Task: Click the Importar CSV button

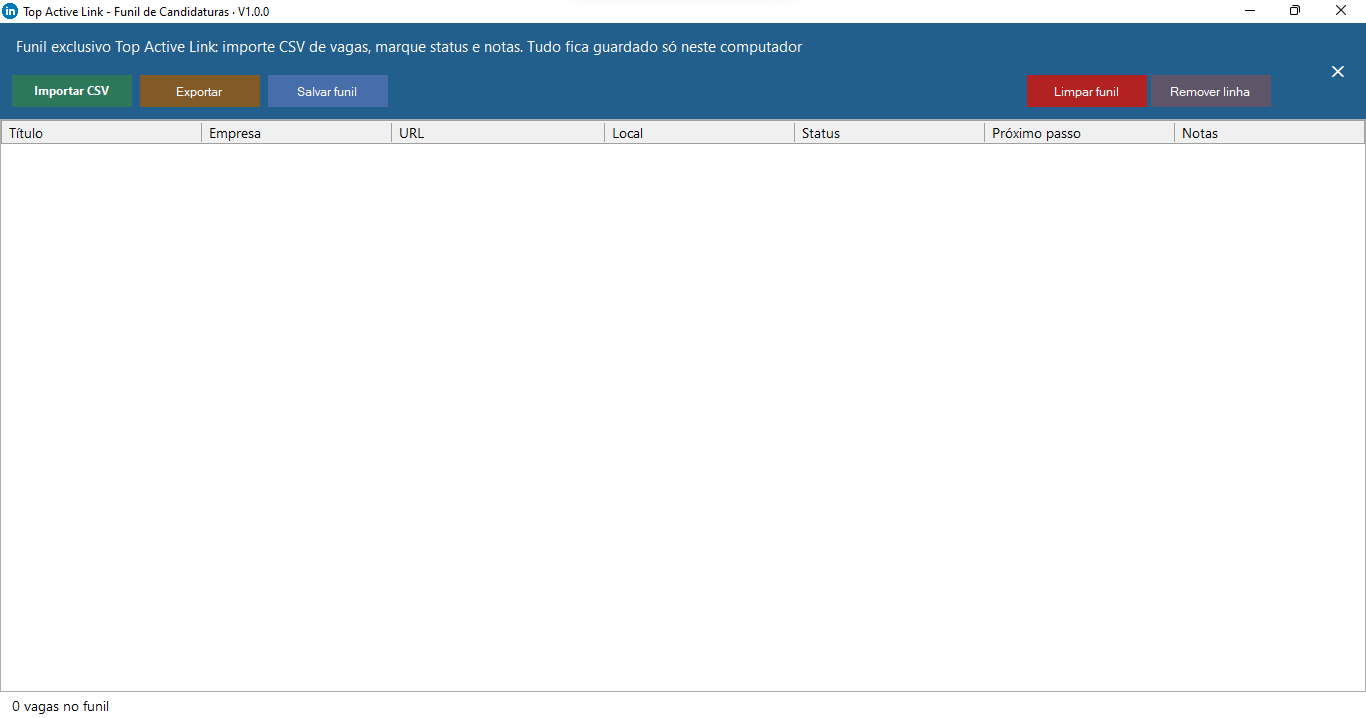Action: pos(72,91)
